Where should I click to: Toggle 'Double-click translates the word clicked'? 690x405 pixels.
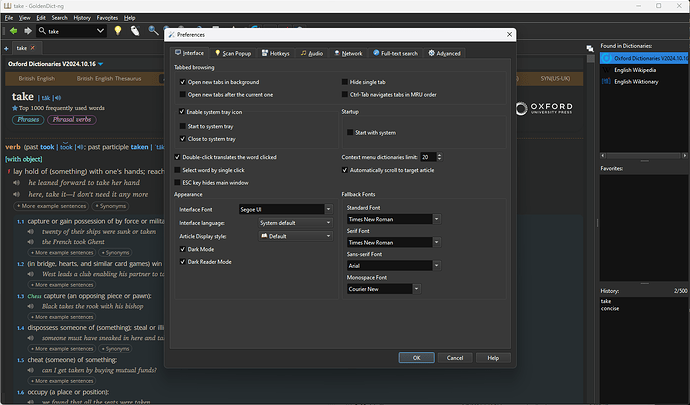[177, 157]
